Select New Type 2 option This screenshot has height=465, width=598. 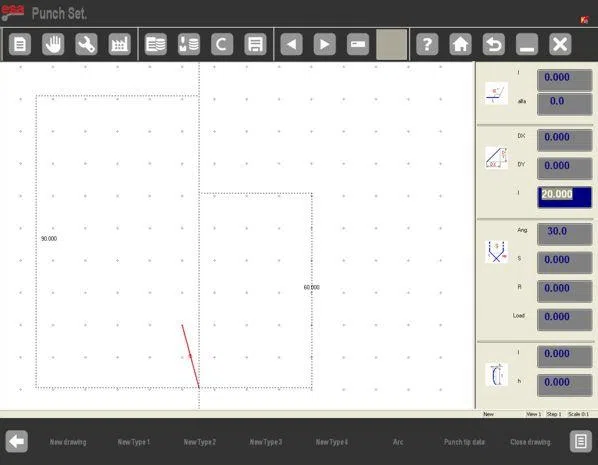(x=200, y=442)
